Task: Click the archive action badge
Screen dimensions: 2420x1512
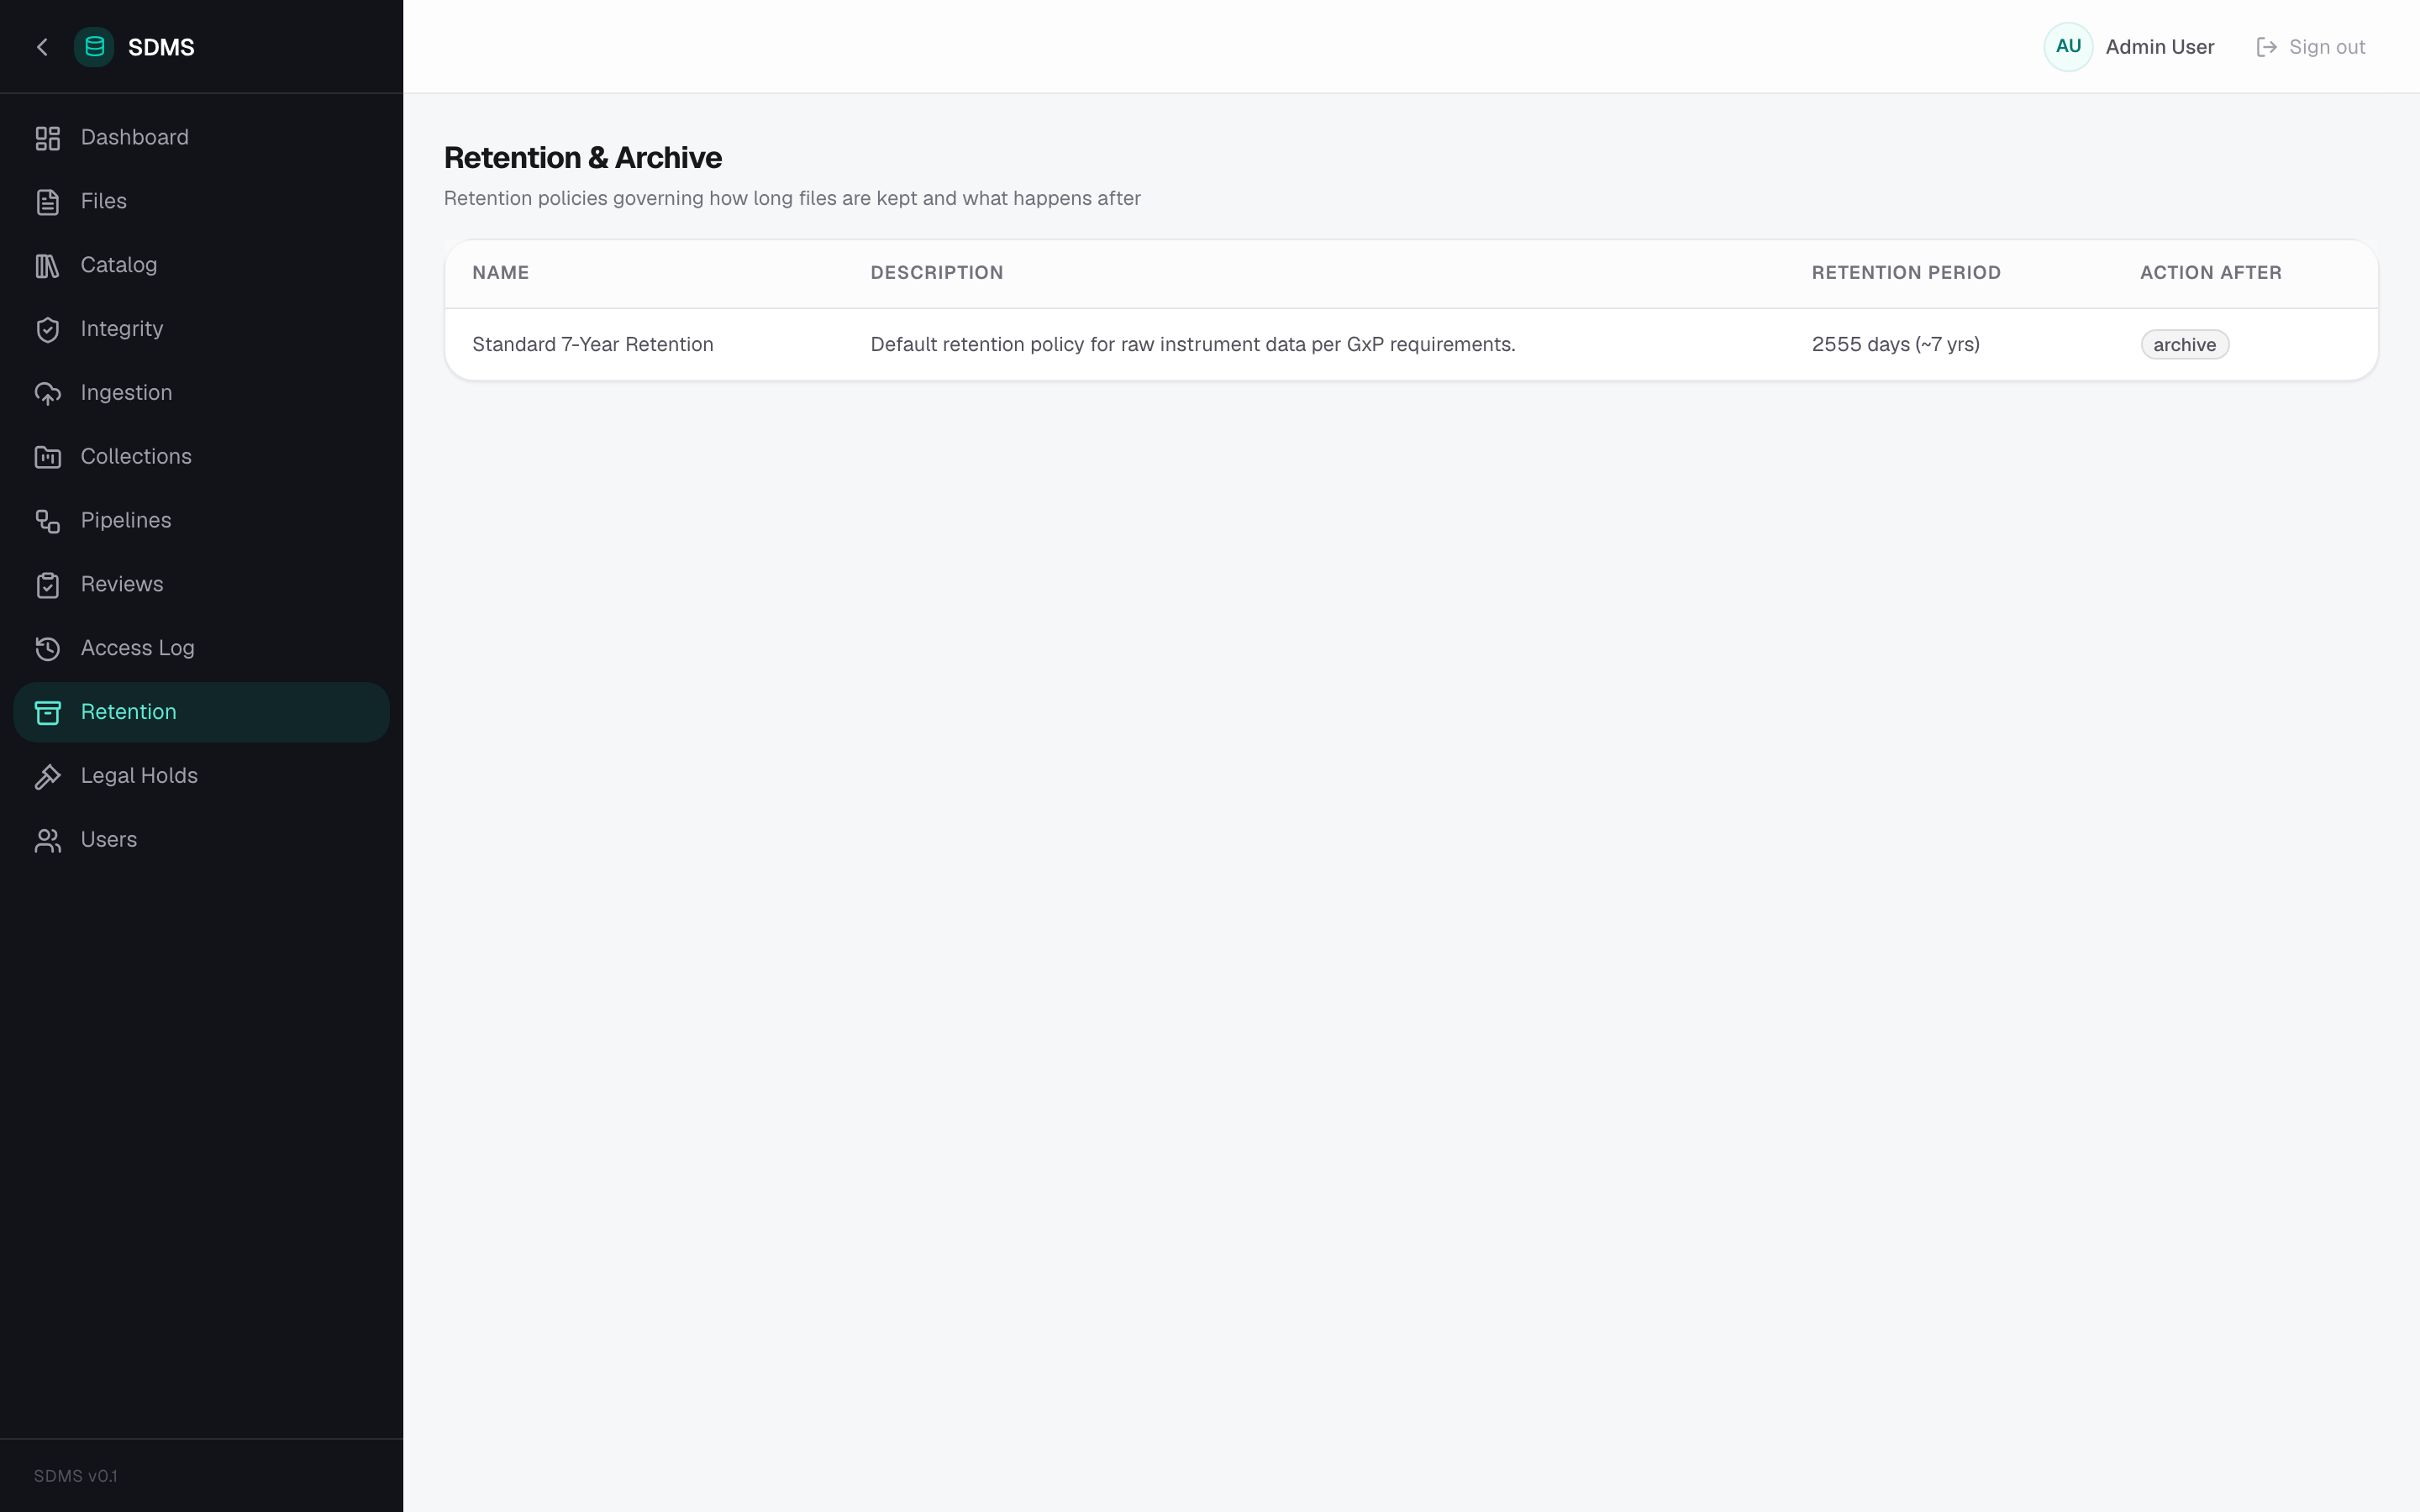Action: 2184,345
